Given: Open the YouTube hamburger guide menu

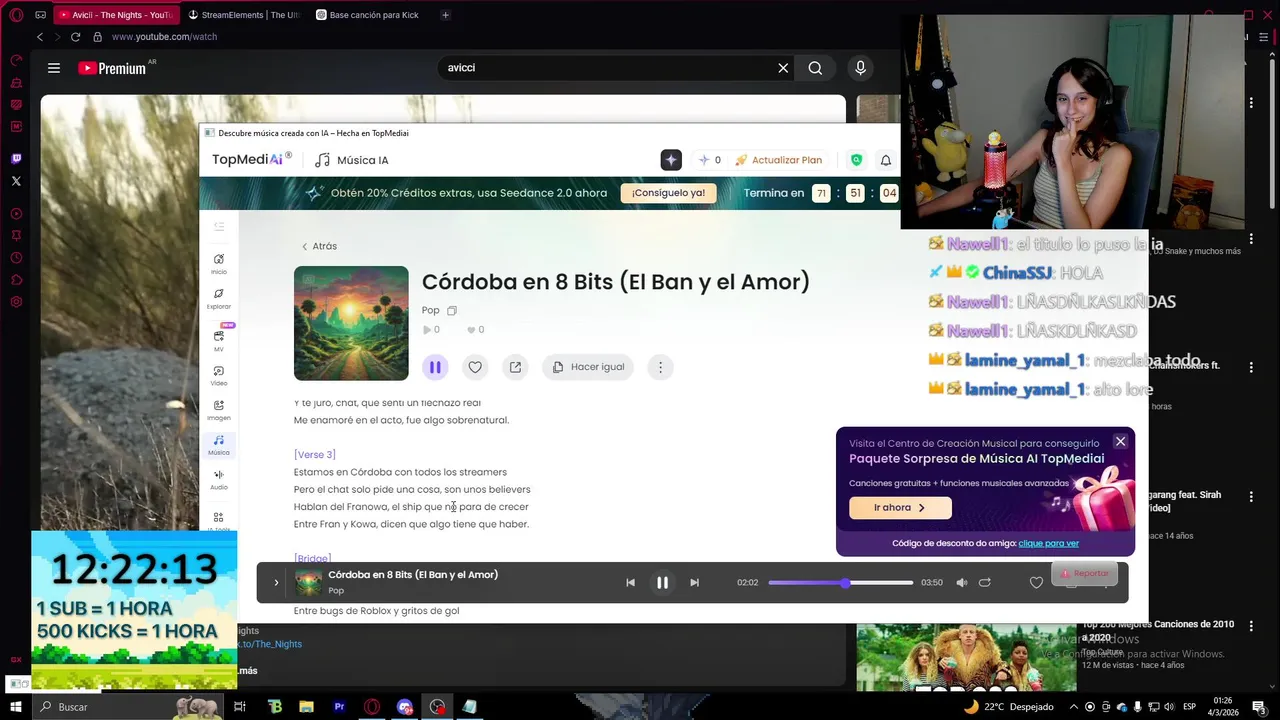Looking at the screenshot, I should click(x=54, y=68).
